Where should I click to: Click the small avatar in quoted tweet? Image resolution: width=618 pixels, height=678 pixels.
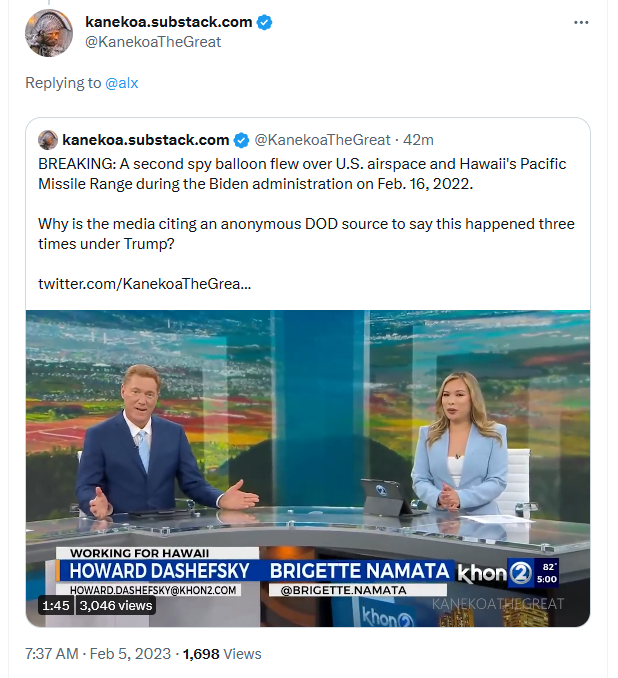48,140
